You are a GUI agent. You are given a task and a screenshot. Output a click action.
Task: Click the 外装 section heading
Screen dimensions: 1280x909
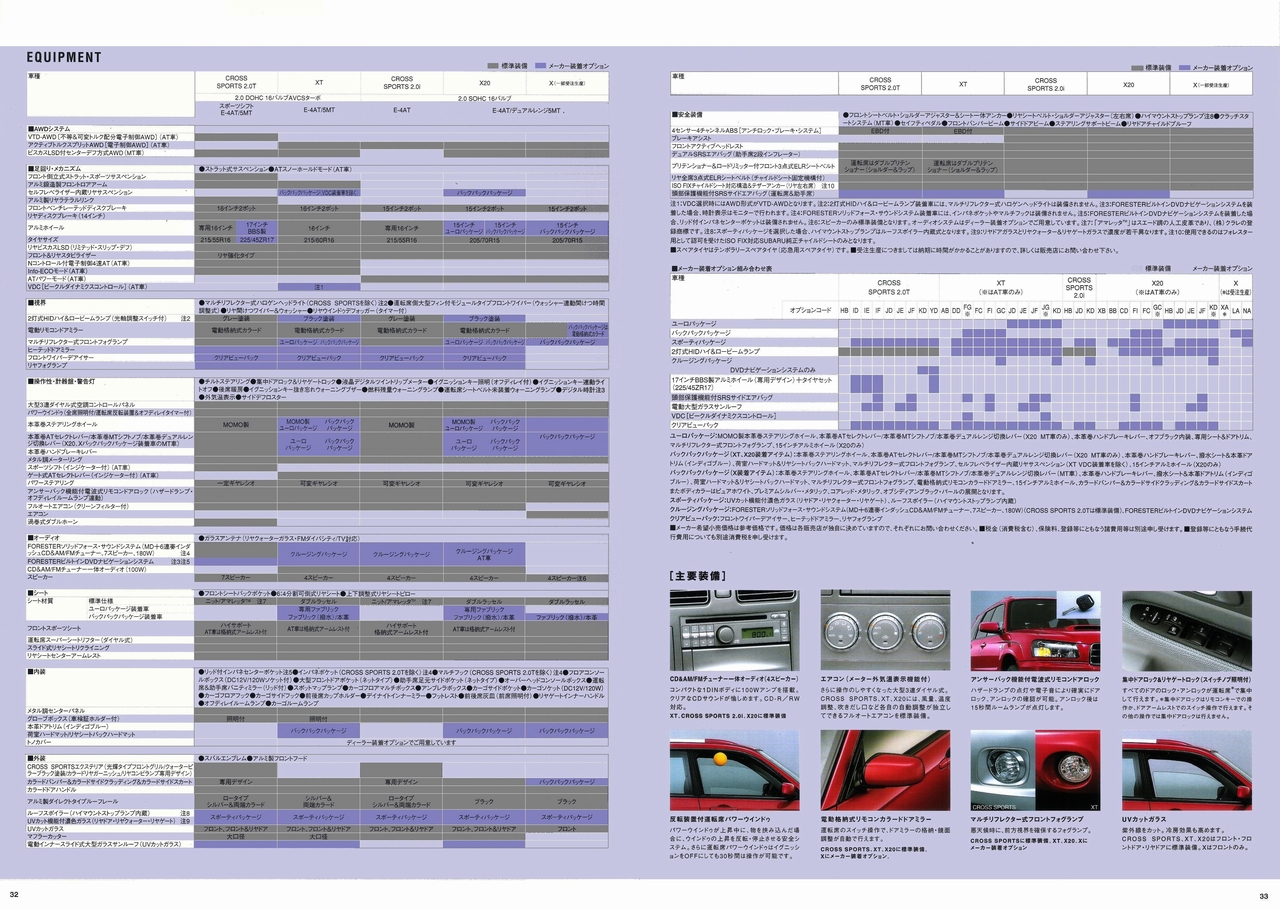(38, 758)
